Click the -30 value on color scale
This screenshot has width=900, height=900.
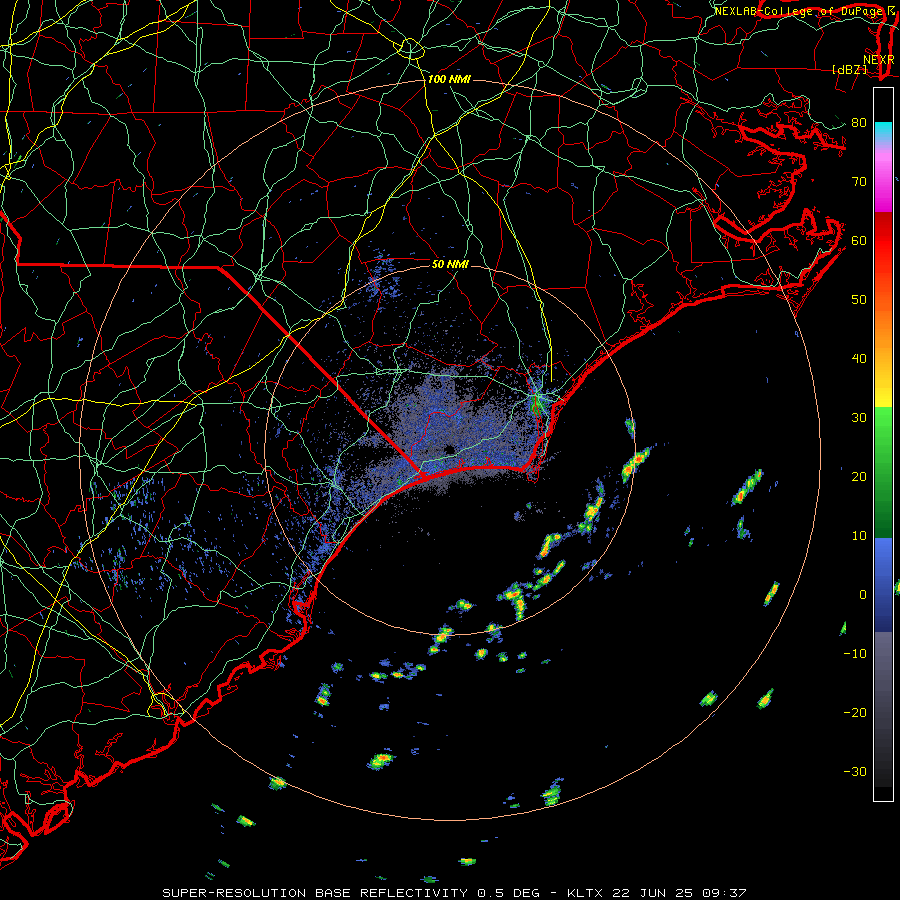click(x=855, y=772)
